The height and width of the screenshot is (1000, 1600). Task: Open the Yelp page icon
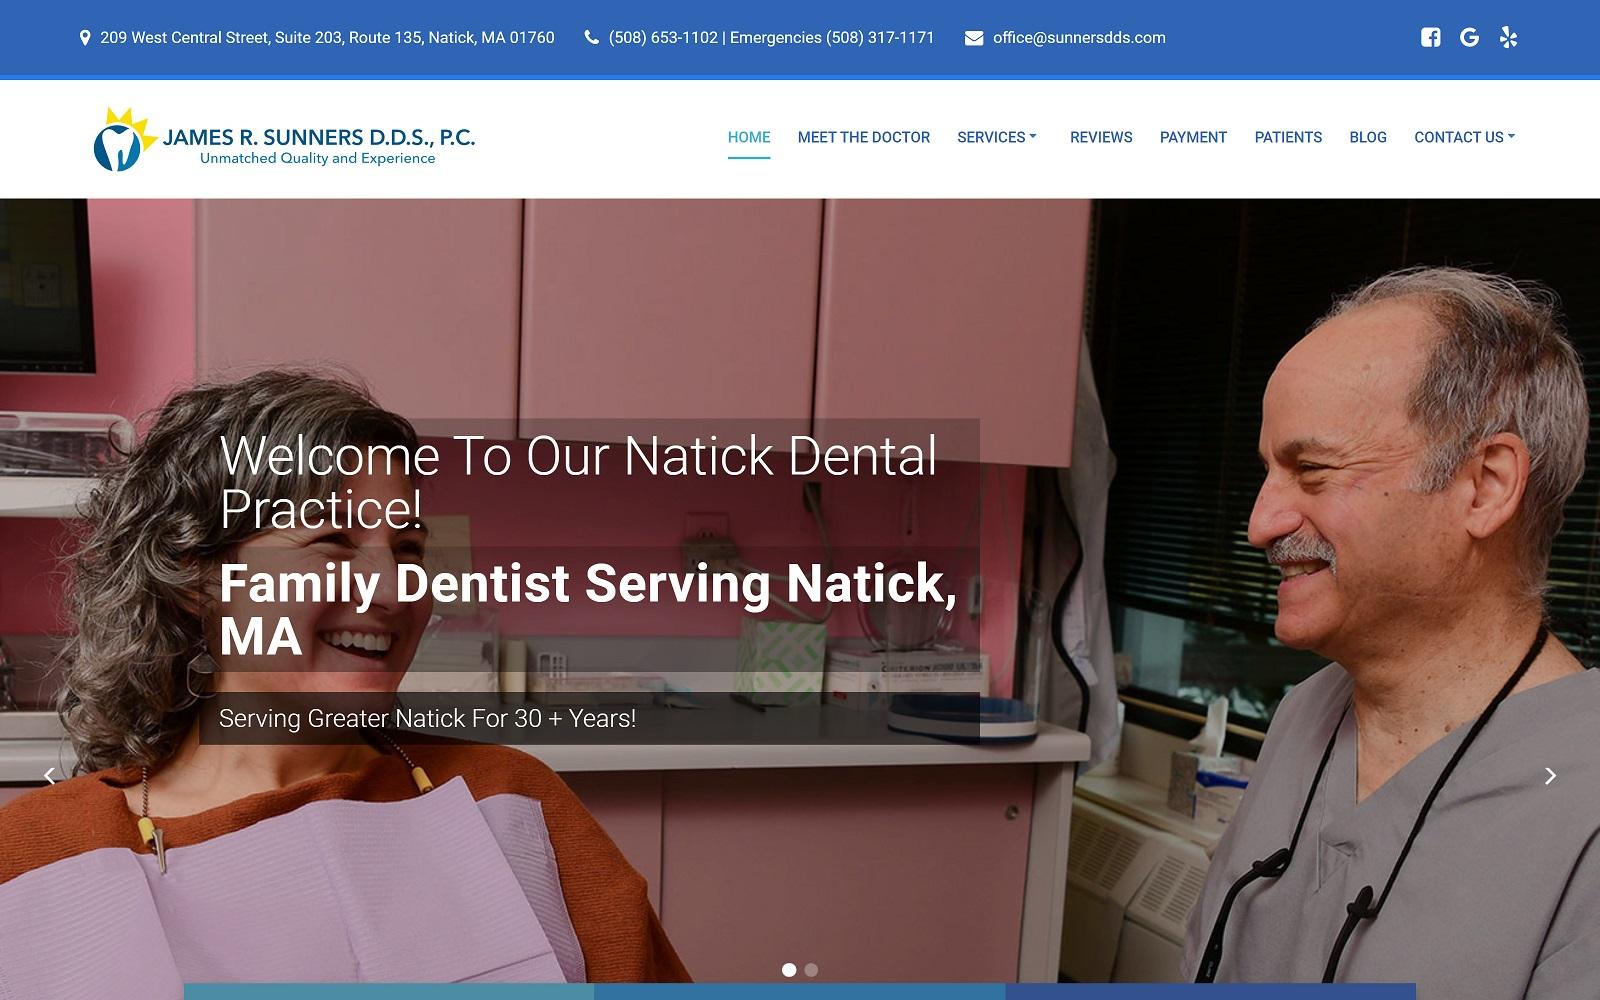coord(1509,38)
